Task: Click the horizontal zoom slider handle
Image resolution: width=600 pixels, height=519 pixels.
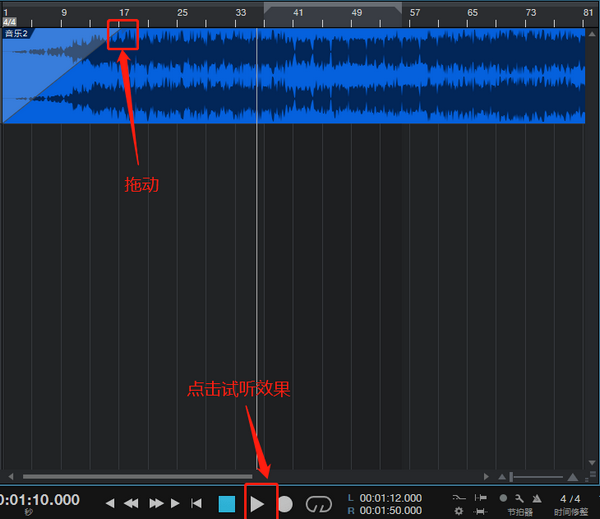Action: coord(511,477)
